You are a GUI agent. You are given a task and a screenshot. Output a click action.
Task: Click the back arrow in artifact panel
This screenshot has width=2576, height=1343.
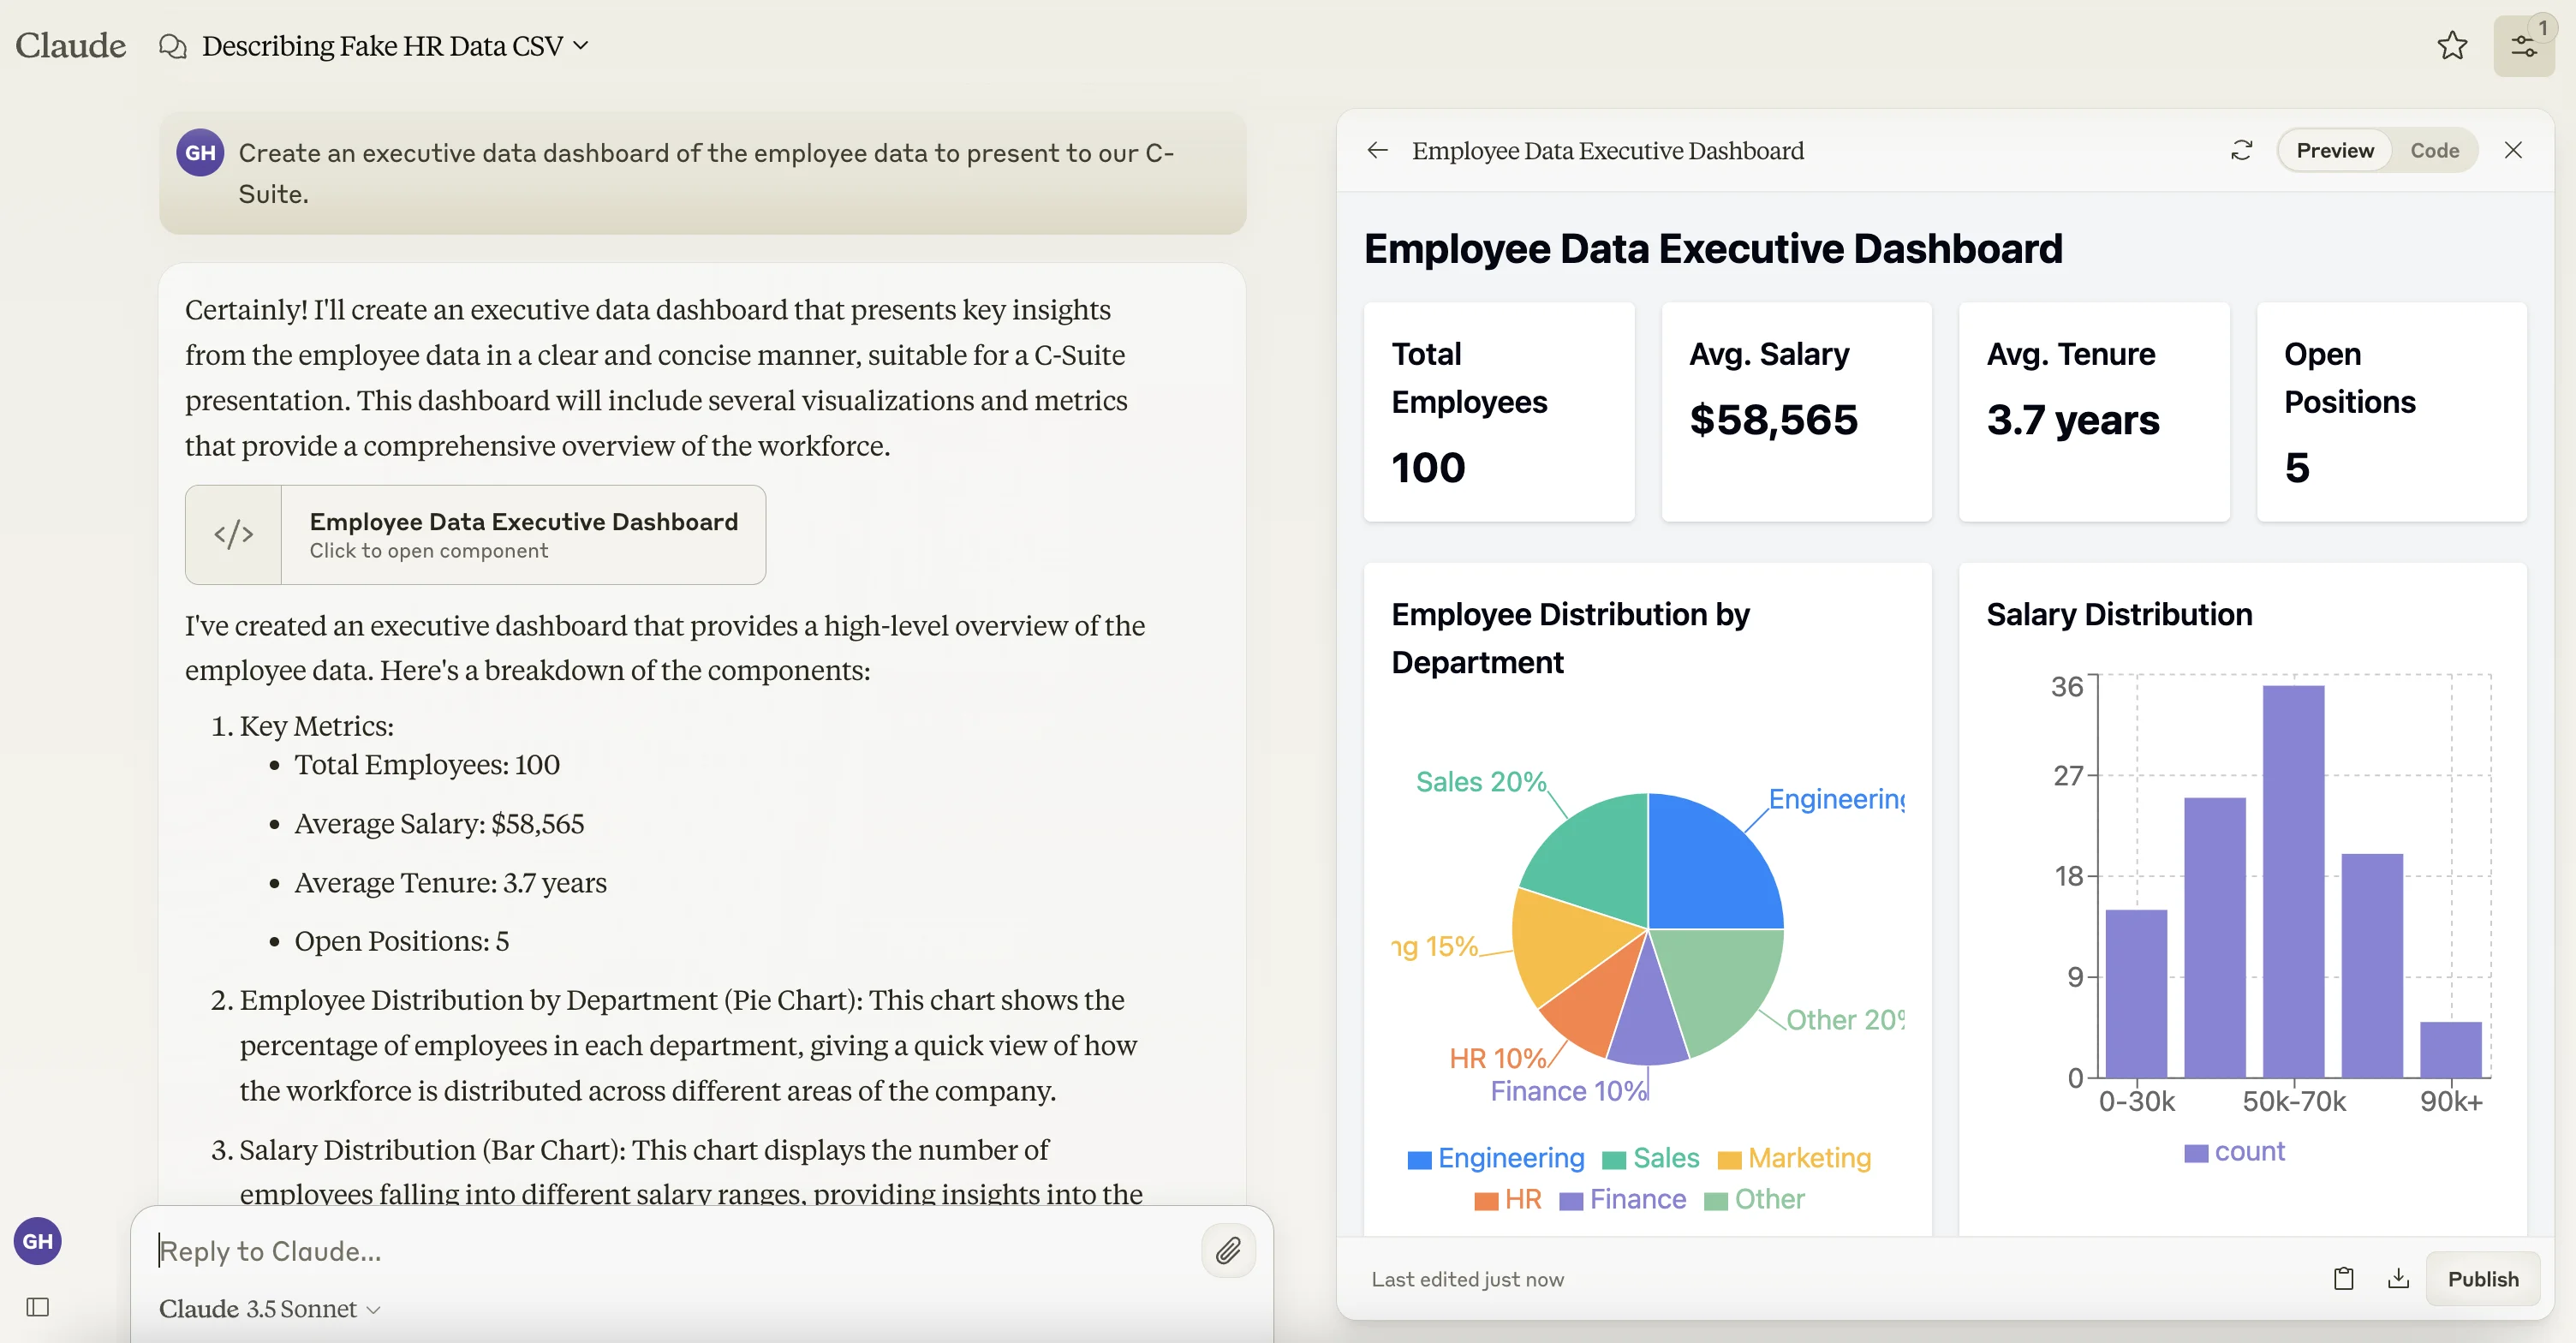tap(1377, 150)
